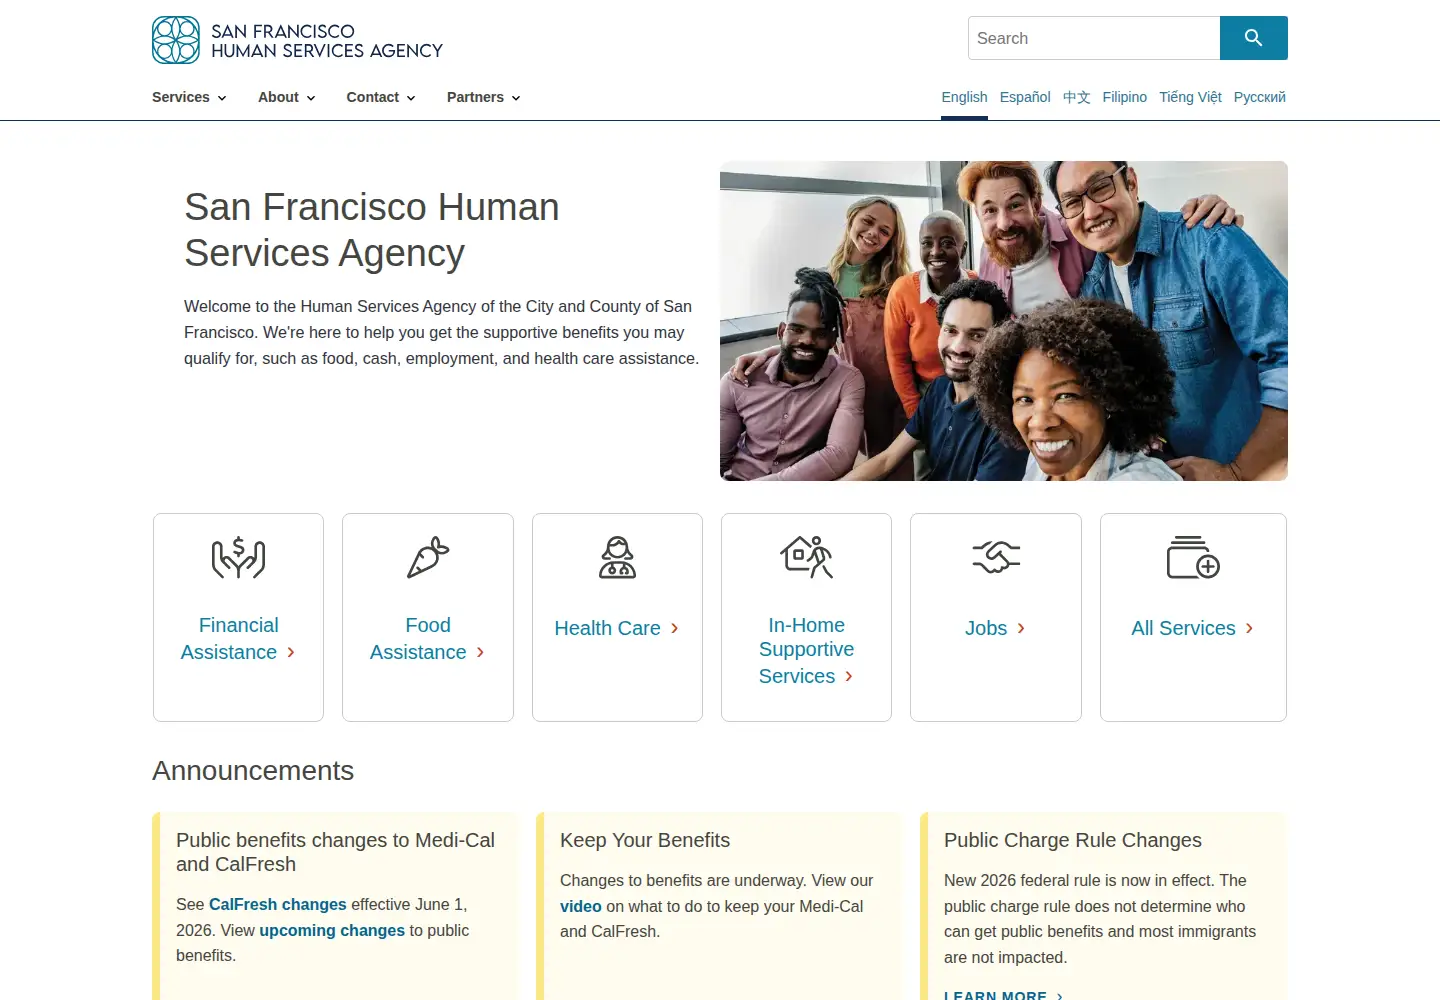
Task: Click the San Francisco Human Services Agency heading
Action: [372, 230]
